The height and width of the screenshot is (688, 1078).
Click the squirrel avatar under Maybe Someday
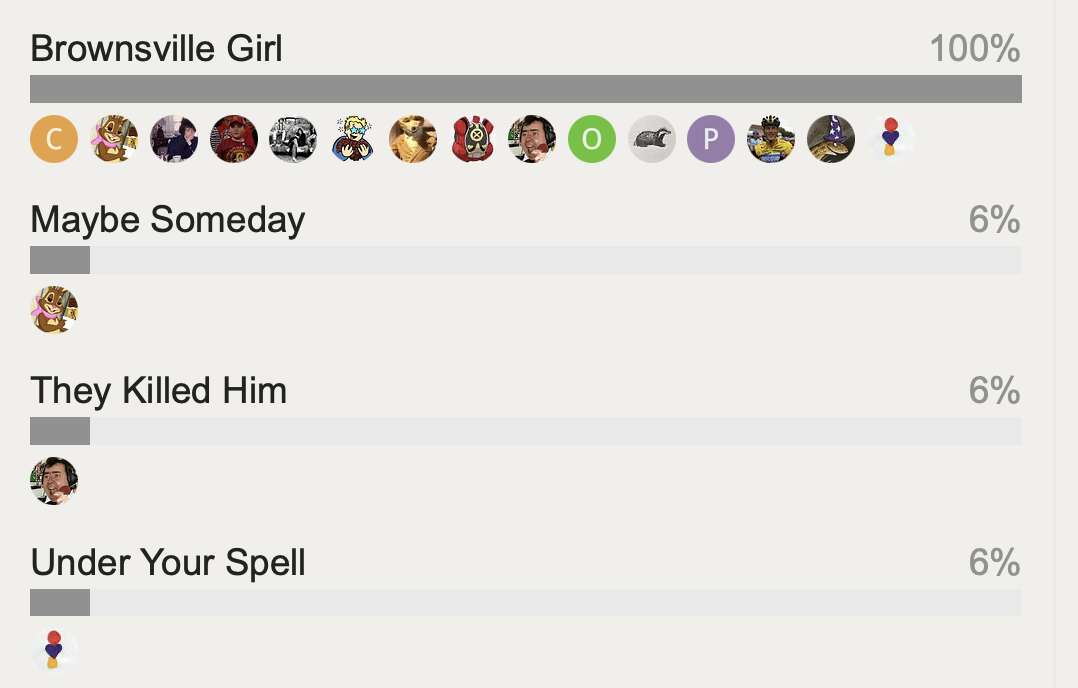[x=54, y=310]
